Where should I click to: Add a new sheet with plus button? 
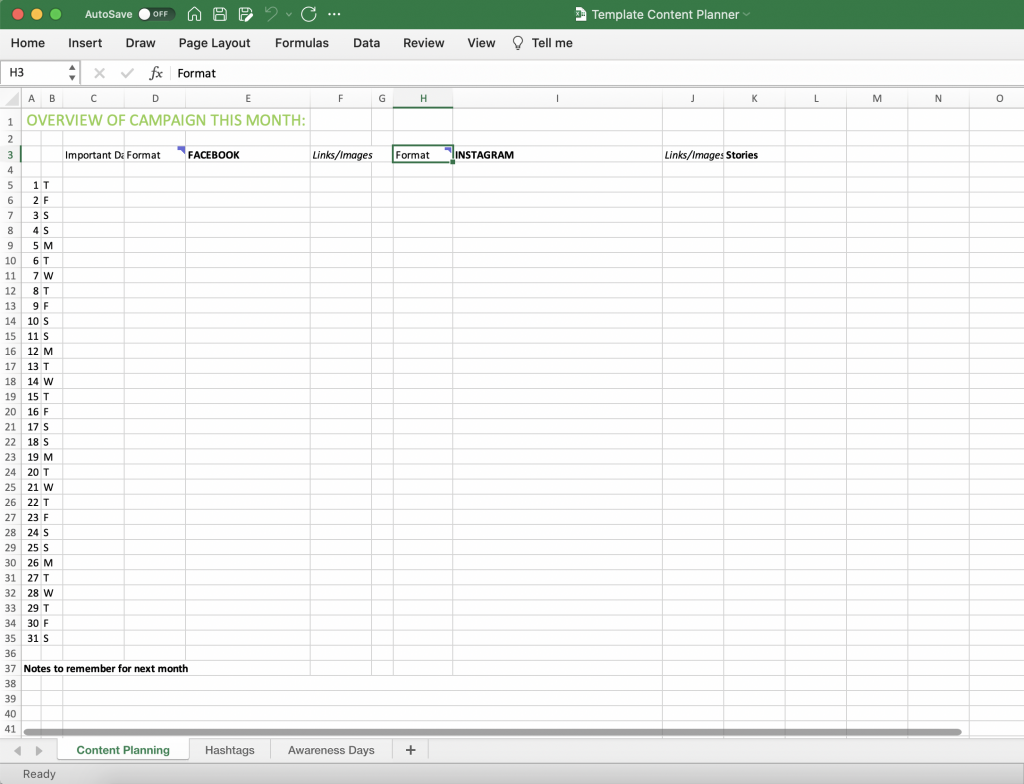(x=410, y=750)
